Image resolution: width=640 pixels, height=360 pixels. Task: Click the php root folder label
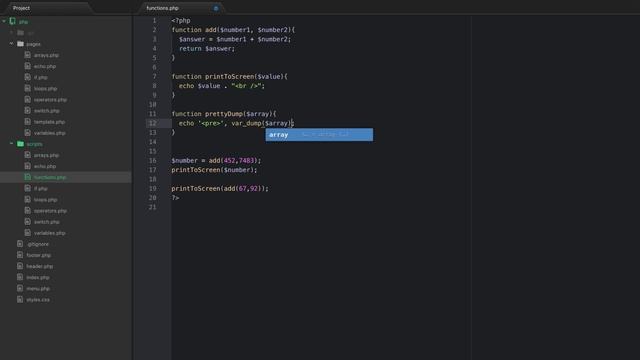click(23, 22)
